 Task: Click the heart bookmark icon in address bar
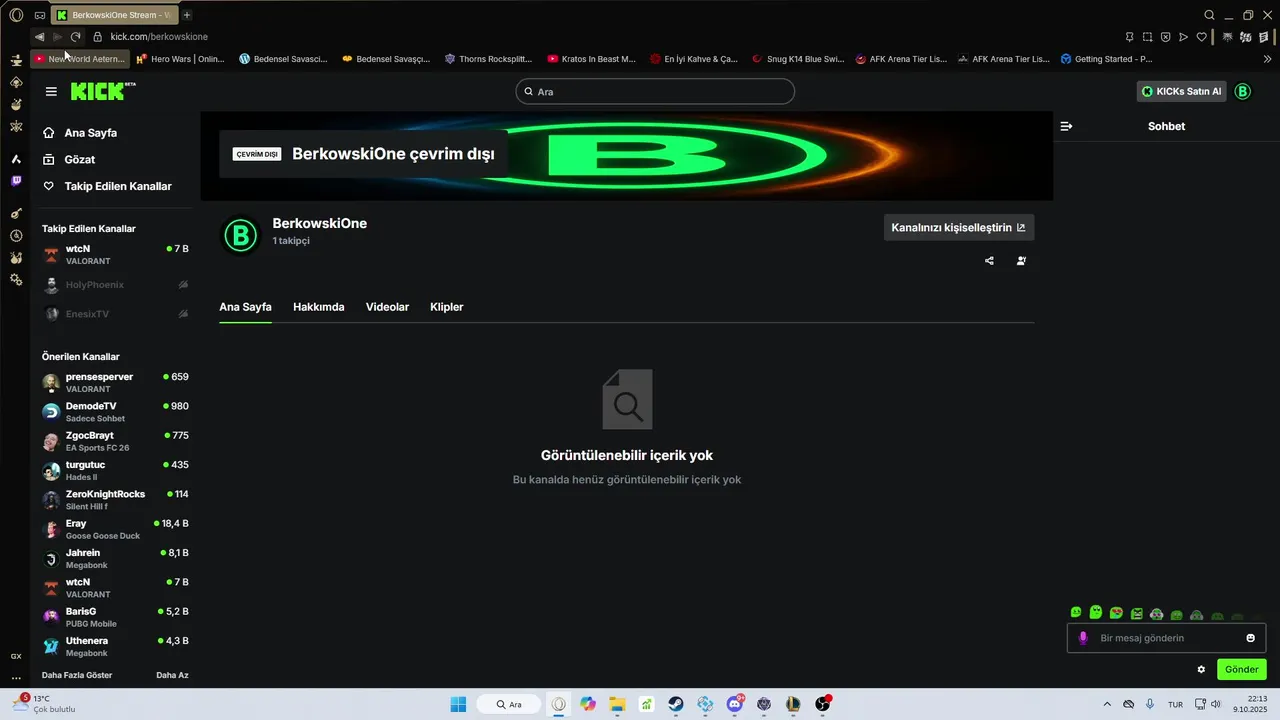click(x=1202, y=37)
